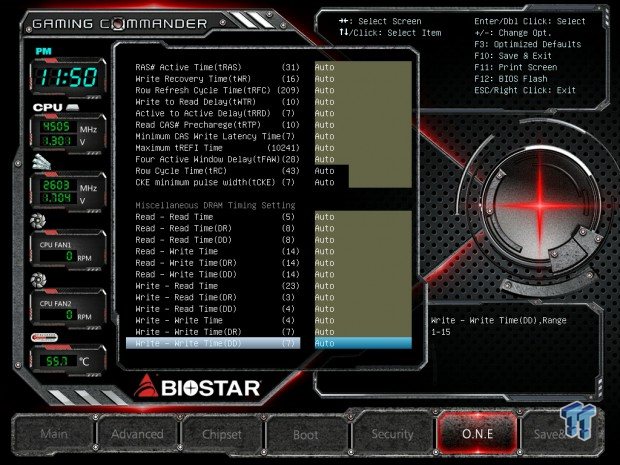The height and width of the screenshot is (465, 620).
Task: Select the Read - Read Time(DD) row
Action: click(x=217, y=240)
